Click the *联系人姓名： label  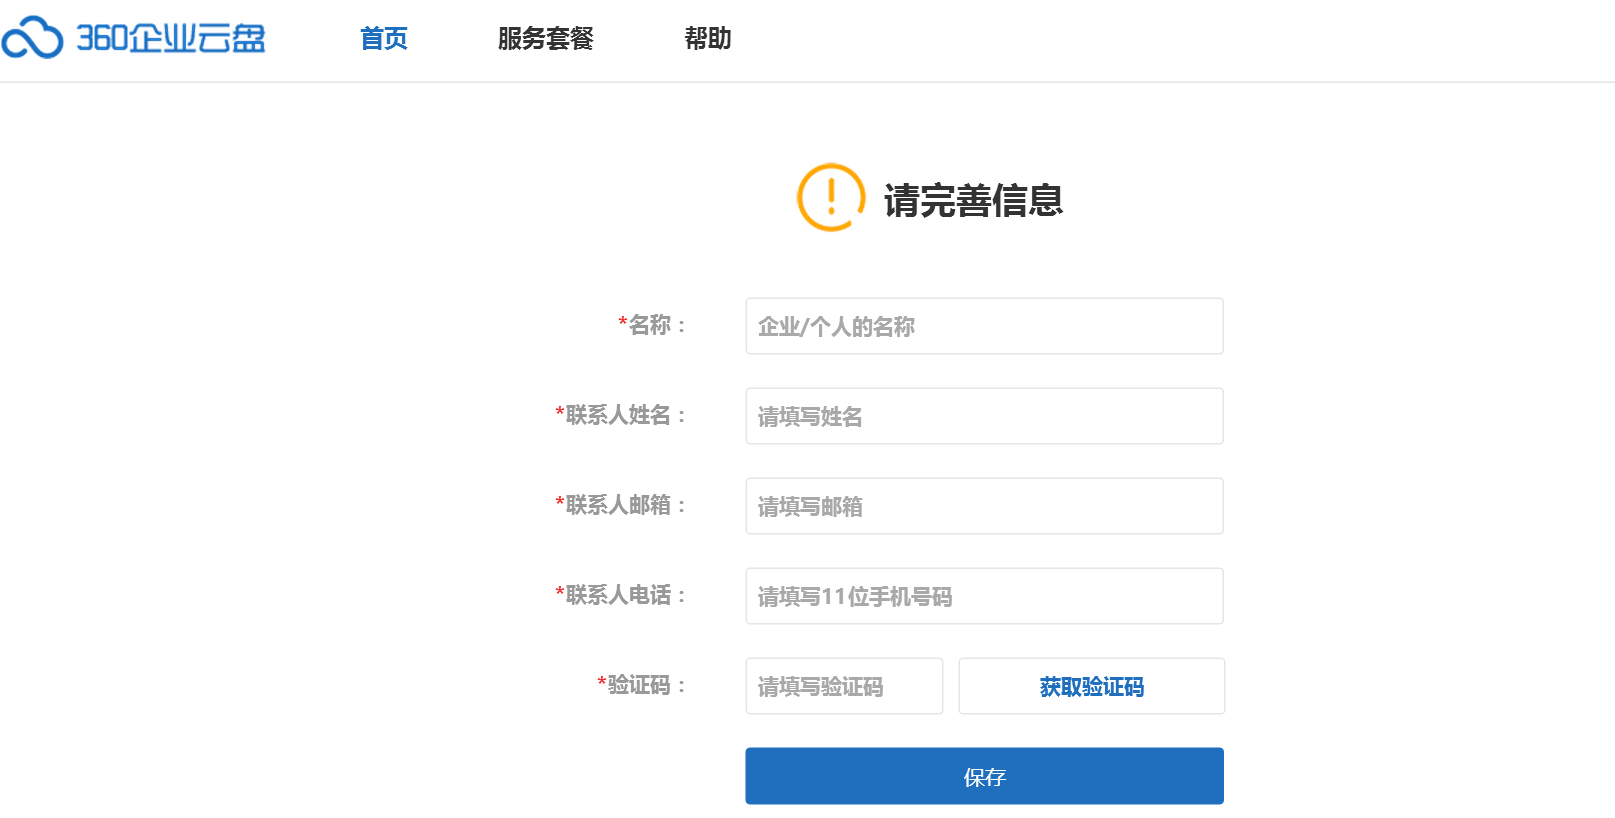click(x=622, y=415)
